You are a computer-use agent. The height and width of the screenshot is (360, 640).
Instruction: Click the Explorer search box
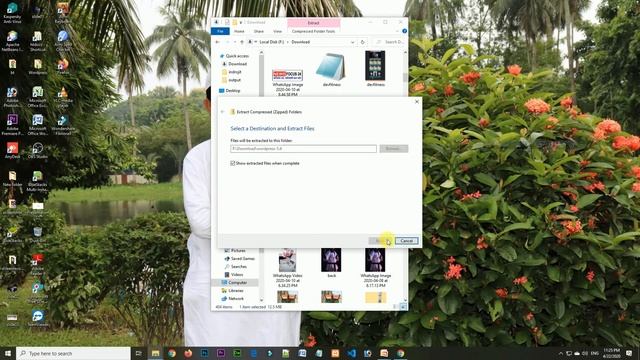click(x=390, y=42)
